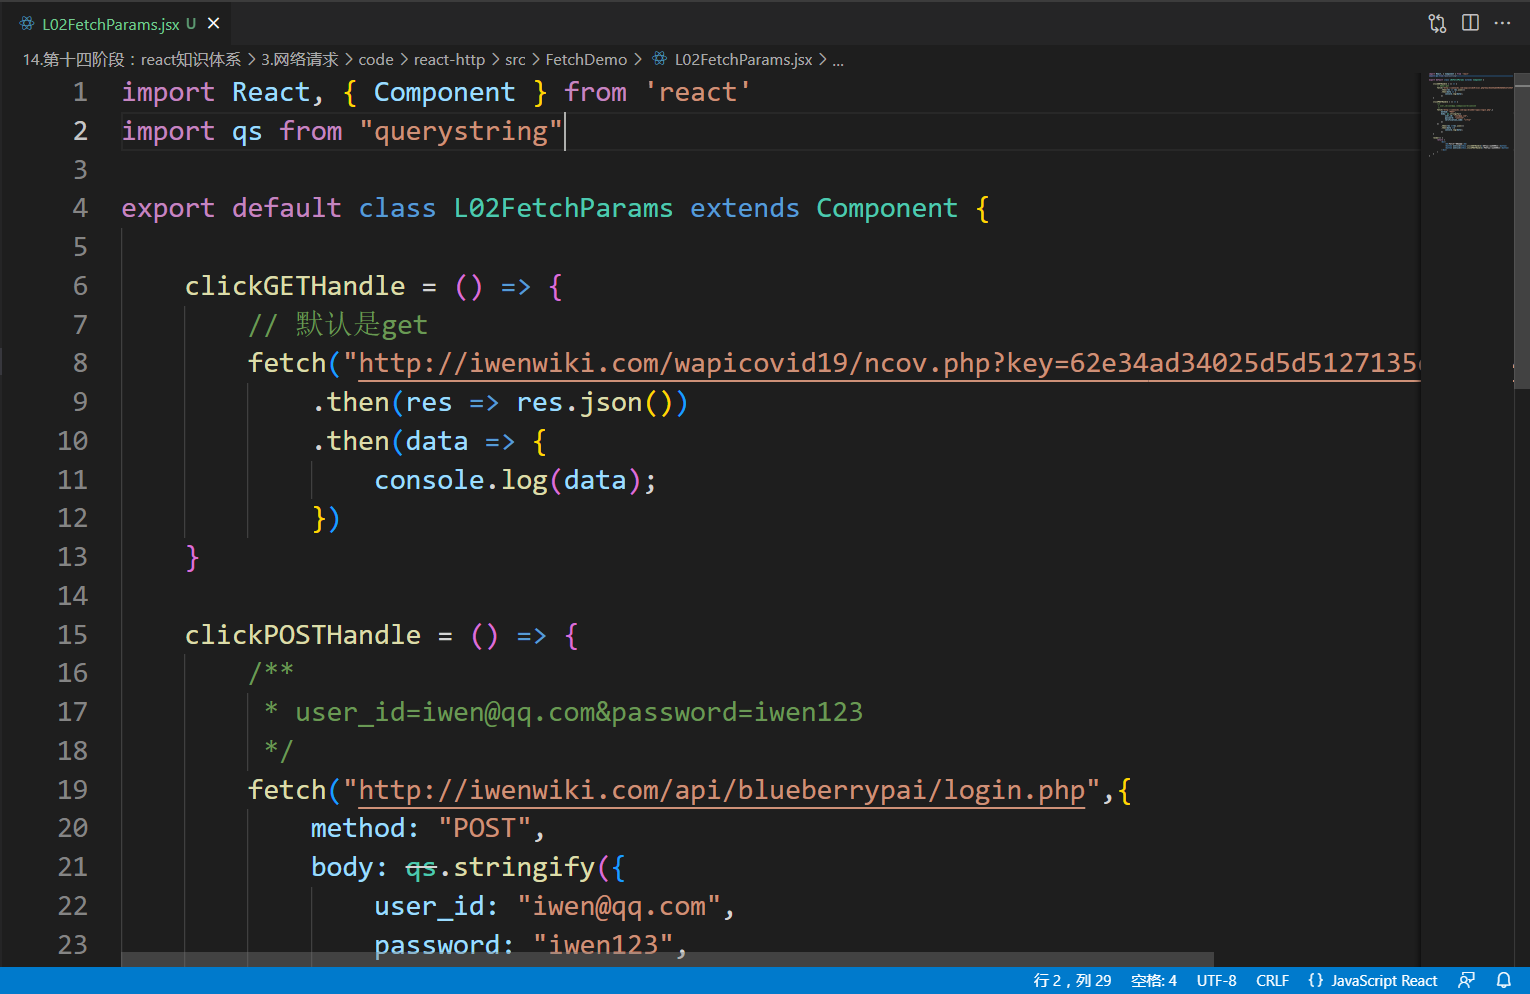Click the '"iwen123"' password value on line 23
1530x994 pixels.
(x=603, y=945)
